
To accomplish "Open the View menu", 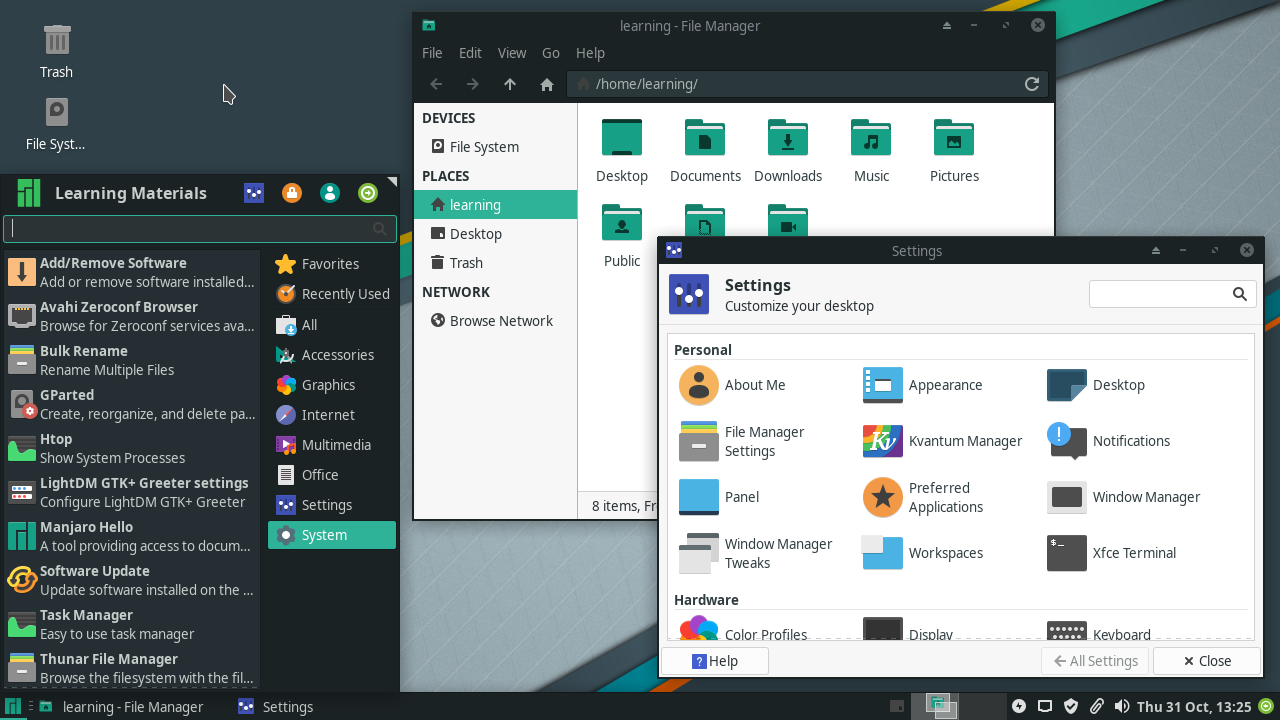I will click(x=512, y=53).
